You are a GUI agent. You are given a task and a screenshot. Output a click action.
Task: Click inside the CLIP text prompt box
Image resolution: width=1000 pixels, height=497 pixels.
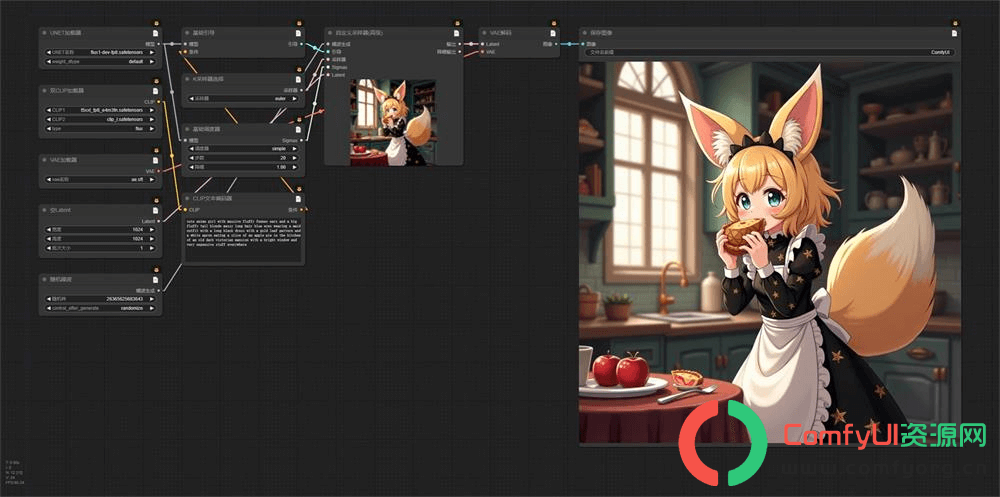click(x=243, y=239)
